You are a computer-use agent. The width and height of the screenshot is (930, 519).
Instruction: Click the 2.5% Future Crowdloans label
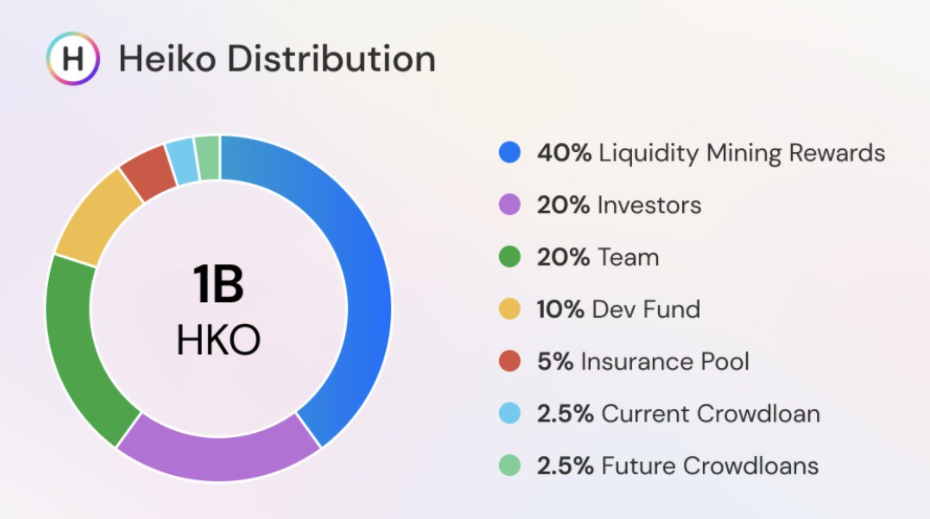pos(677,466)
